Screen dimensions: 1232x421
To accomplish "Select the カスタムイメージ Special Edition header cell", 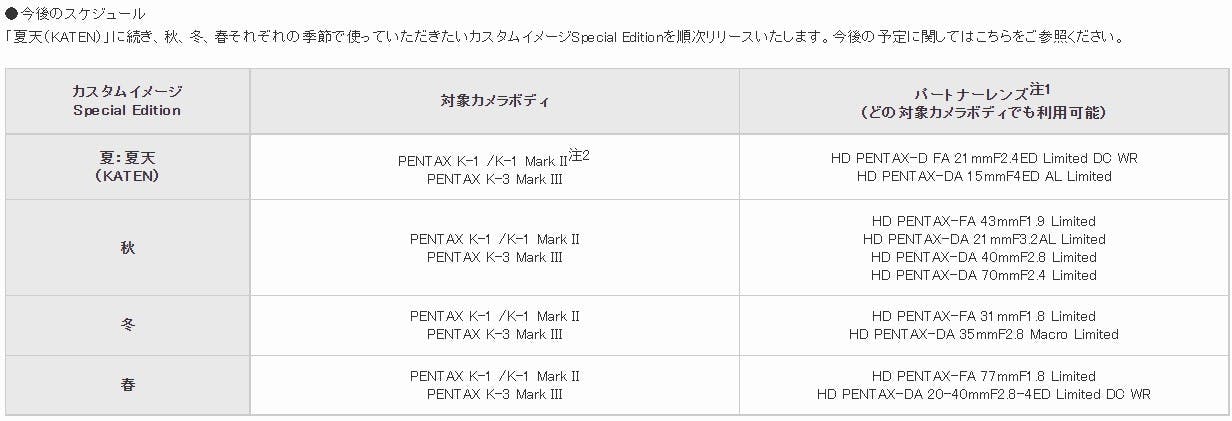I will [127, 101].
